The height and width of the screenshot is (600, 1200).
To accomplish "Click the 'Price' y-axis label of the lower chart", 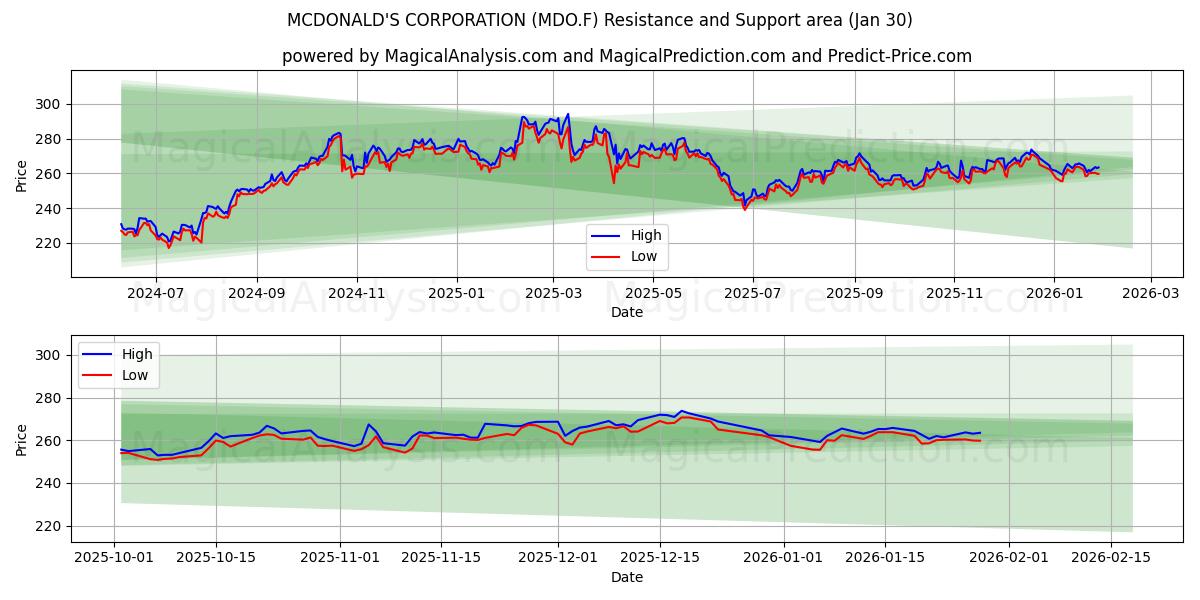I will (x=22, y=439).
